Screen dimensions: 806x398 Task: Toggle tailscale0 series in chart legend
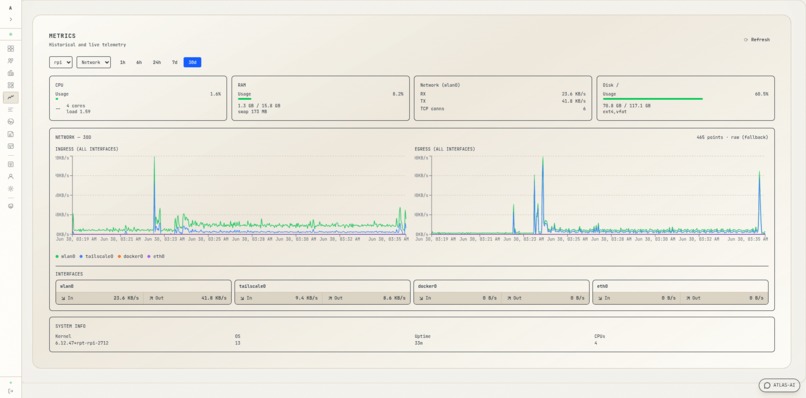tap(97, 256)
